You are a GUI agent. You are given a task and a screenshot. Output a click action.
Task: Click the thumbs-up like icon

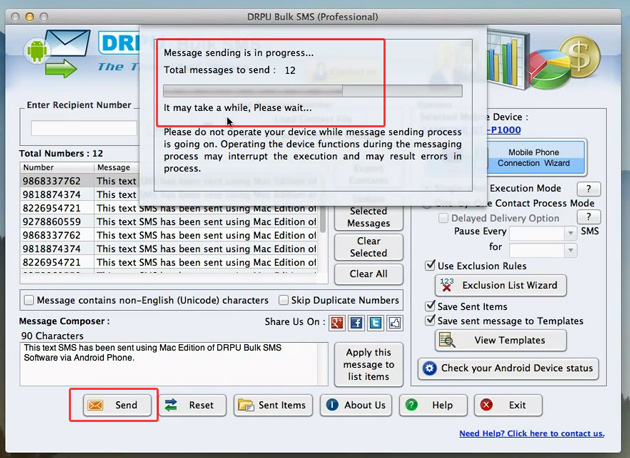click(x=395, y=323)
